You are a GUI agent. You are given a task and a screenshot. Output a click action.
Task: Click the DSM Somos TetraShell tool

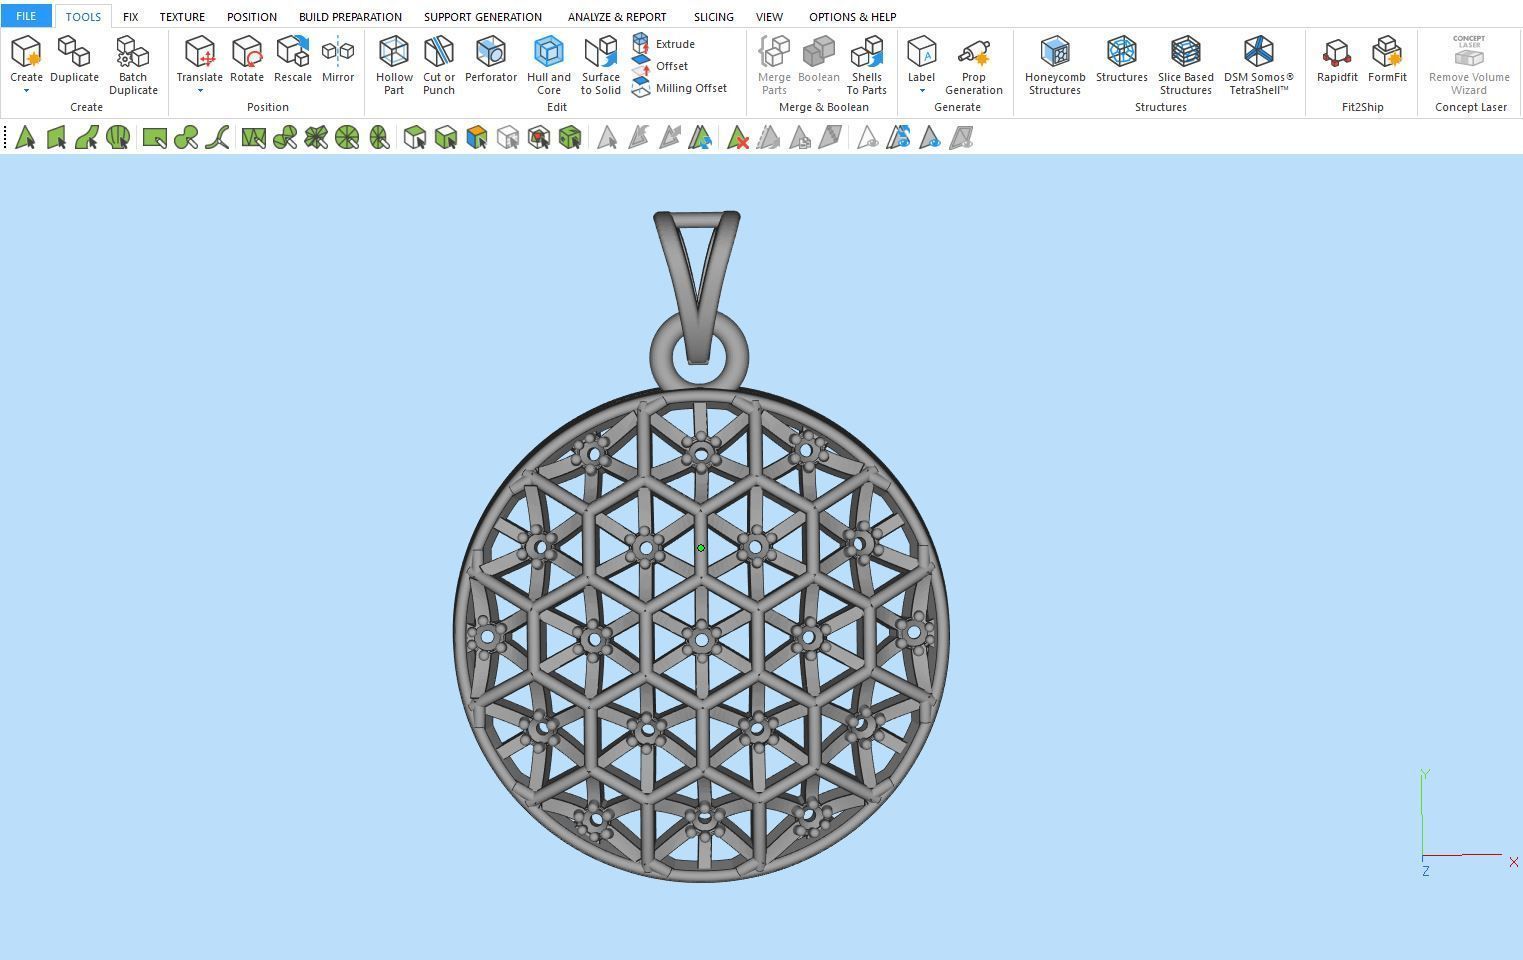coord(1259,66)
